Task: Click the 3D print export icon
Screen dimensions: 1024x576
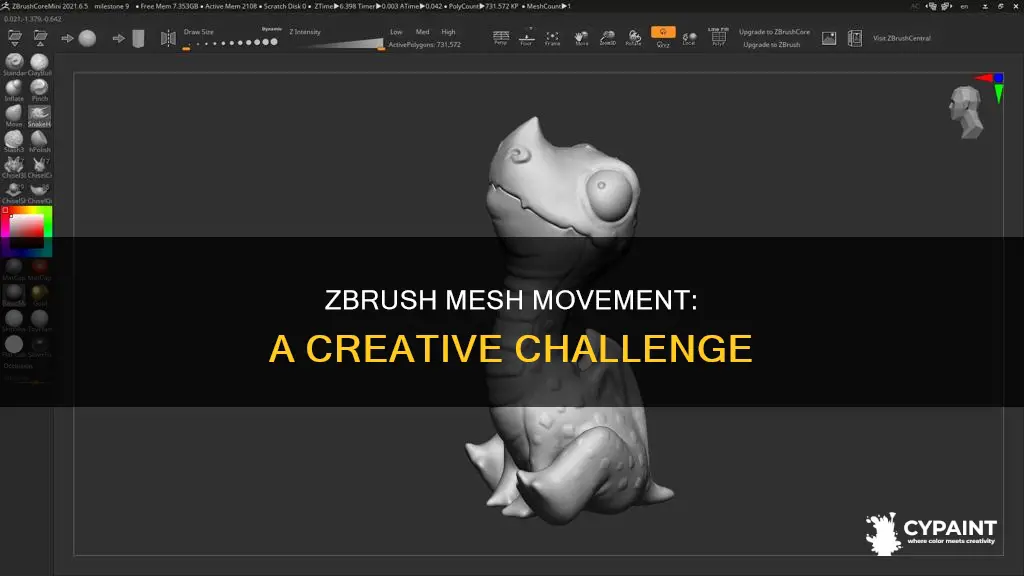Action: (x=854, y=39)
